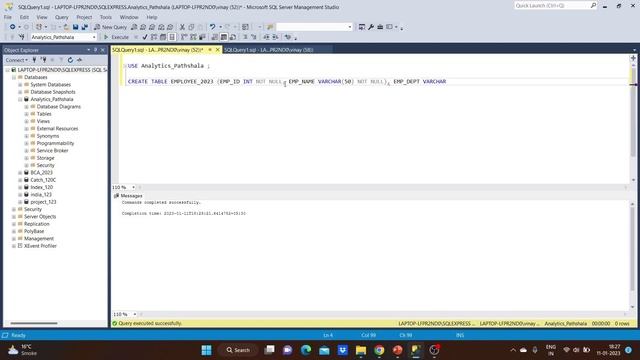Click the New Query toolbar button
640x360 pixels.
[111, 27]
